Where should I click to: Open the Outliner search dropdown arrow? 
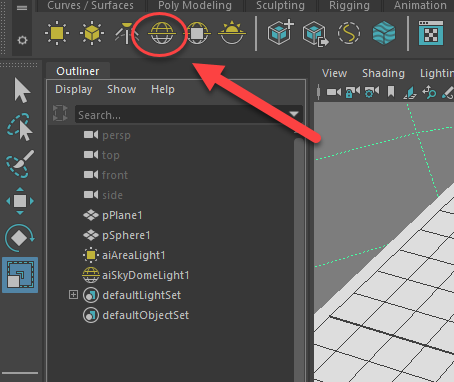(x=294, y=114)
